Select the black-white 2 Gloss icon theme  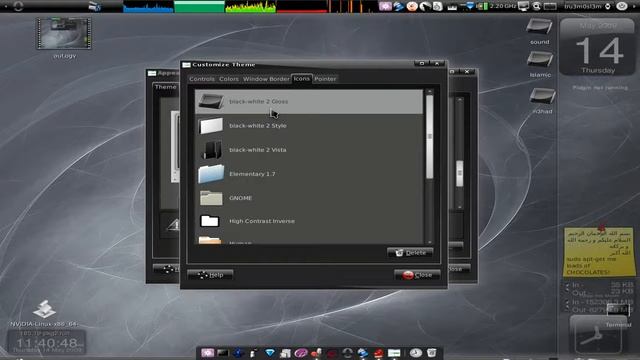[309, 101]
